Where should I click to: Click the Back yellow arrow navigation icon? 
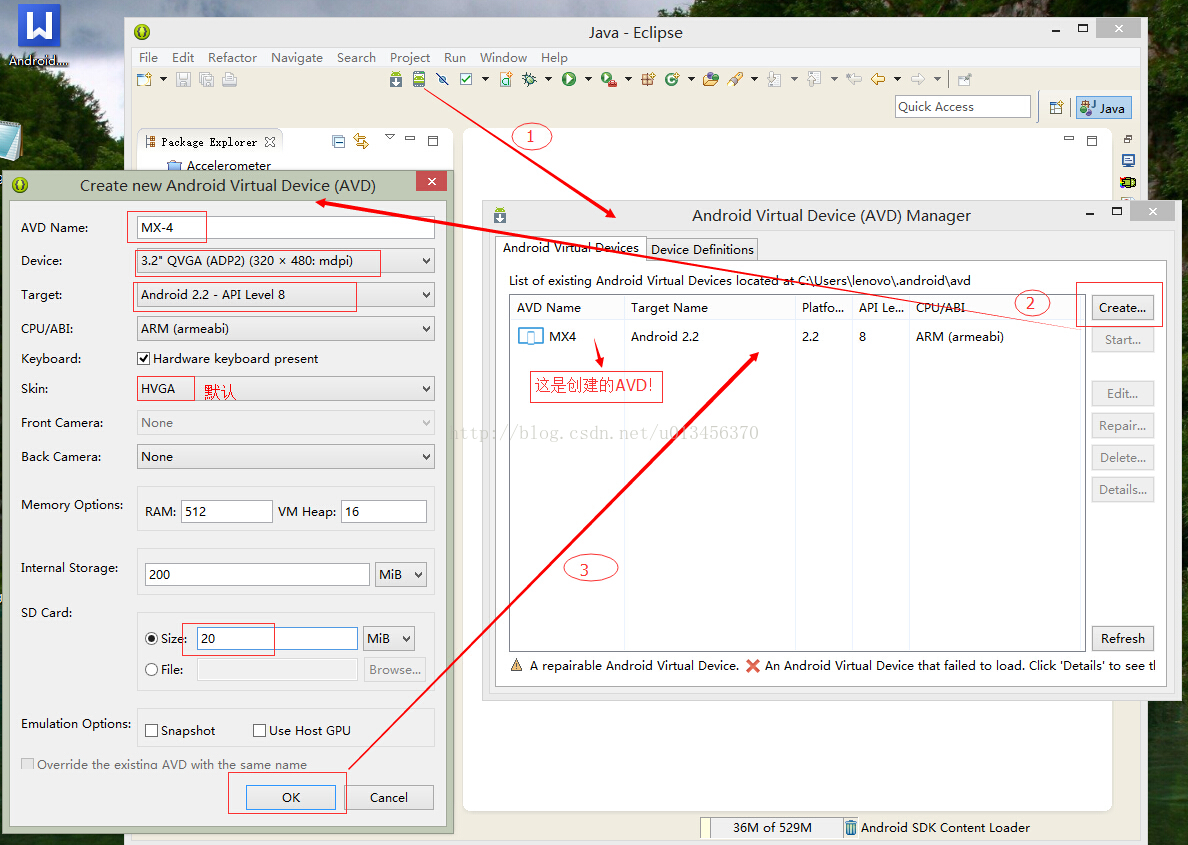click(878, 79)
